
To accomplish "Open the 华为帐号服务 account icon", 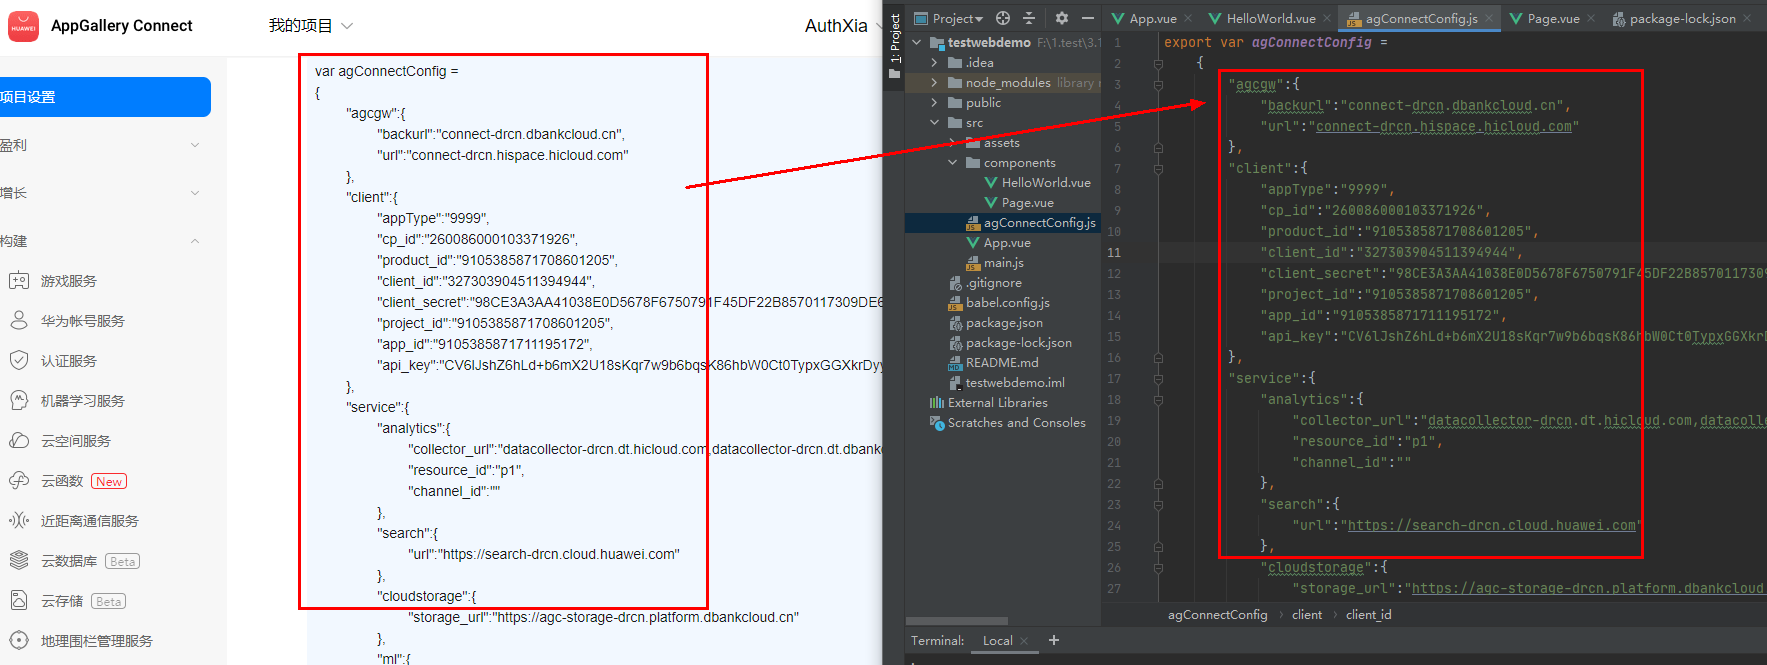I will [19, 321].
